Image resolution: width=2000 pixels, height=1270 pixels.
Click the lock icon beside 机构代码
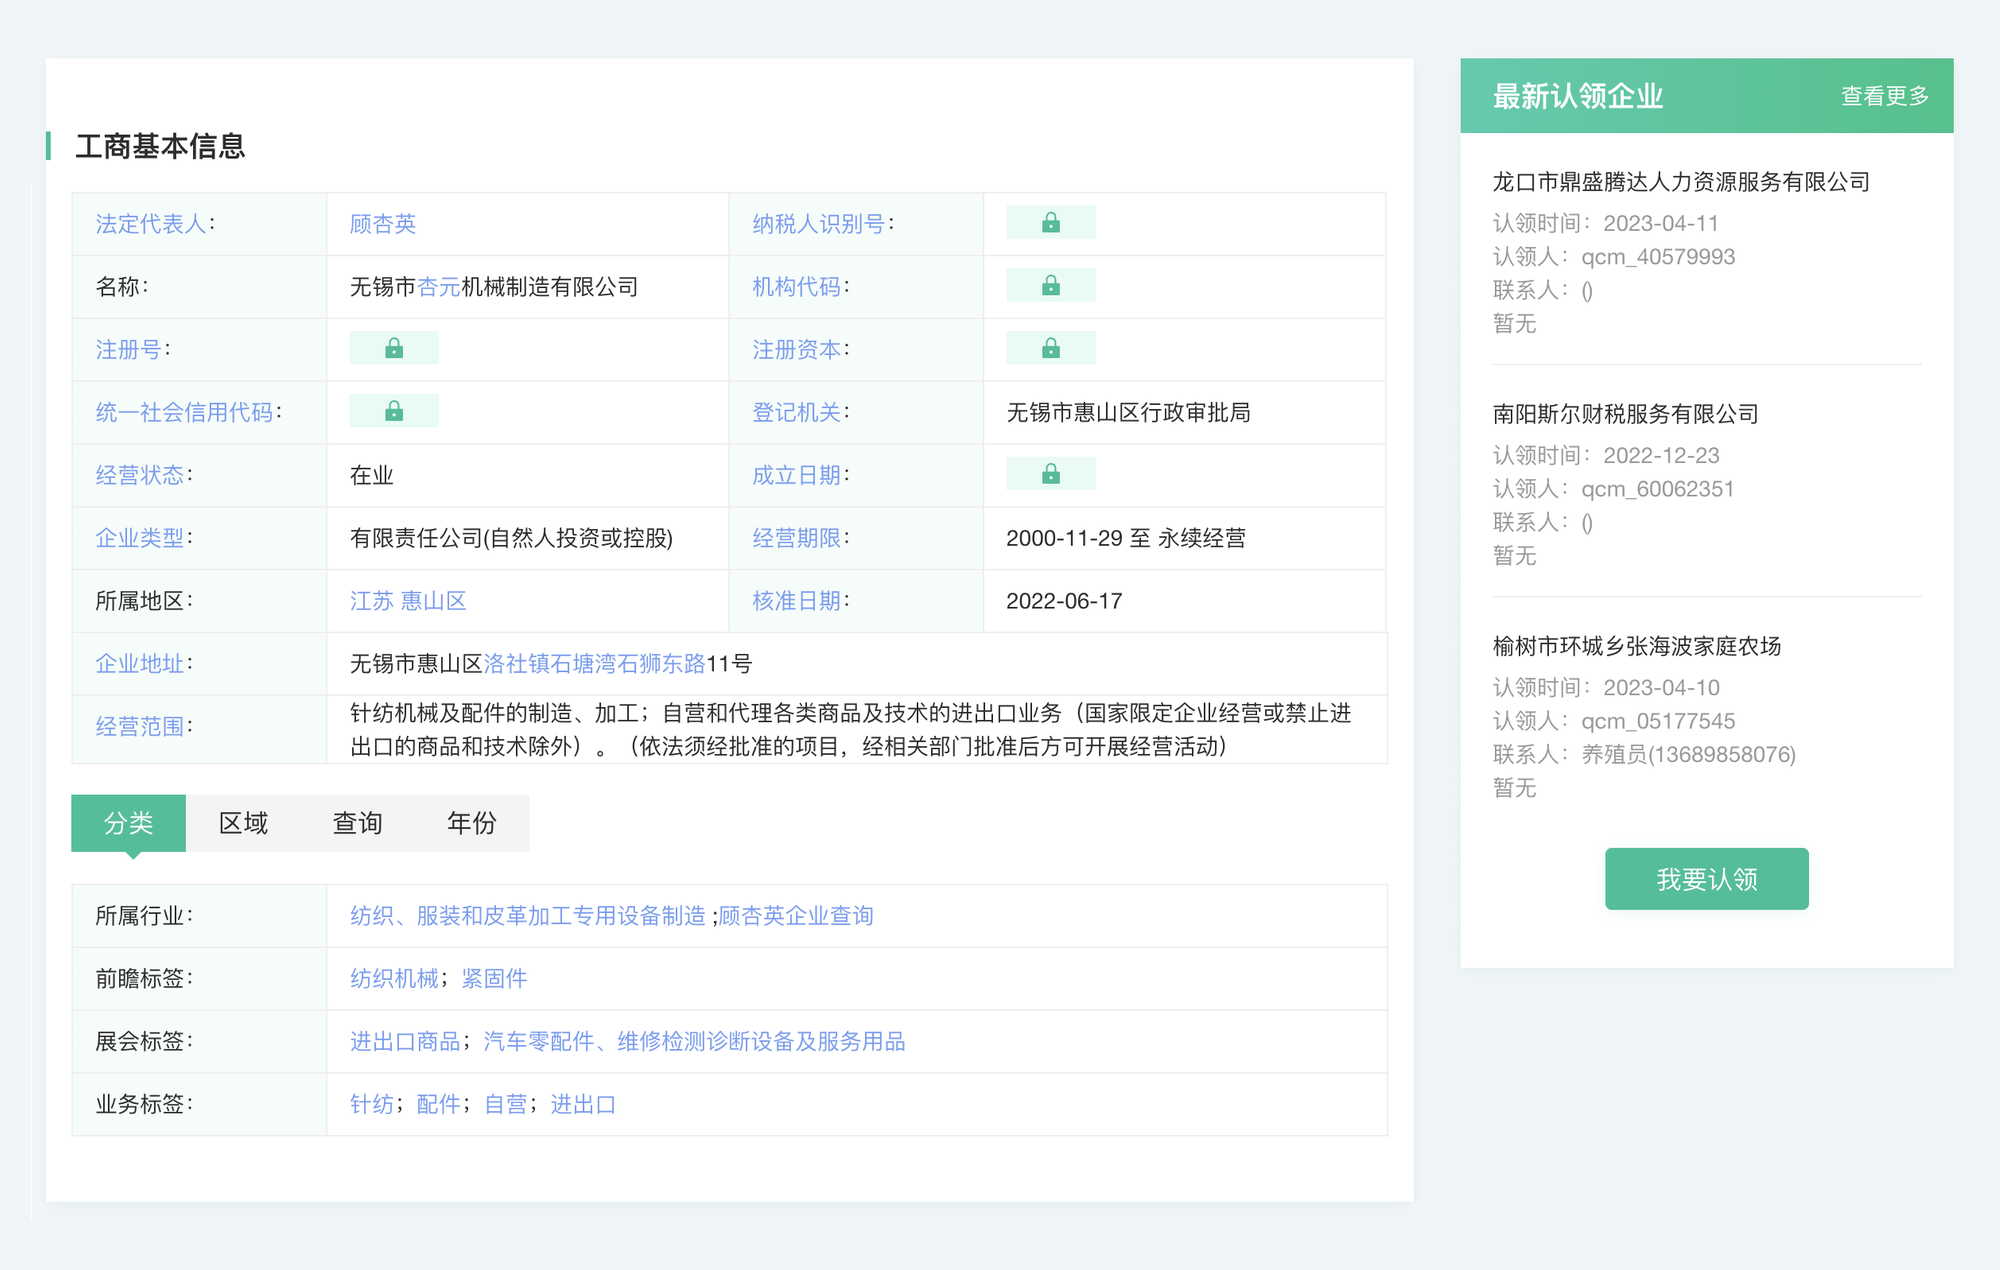tap(1050, 286)
